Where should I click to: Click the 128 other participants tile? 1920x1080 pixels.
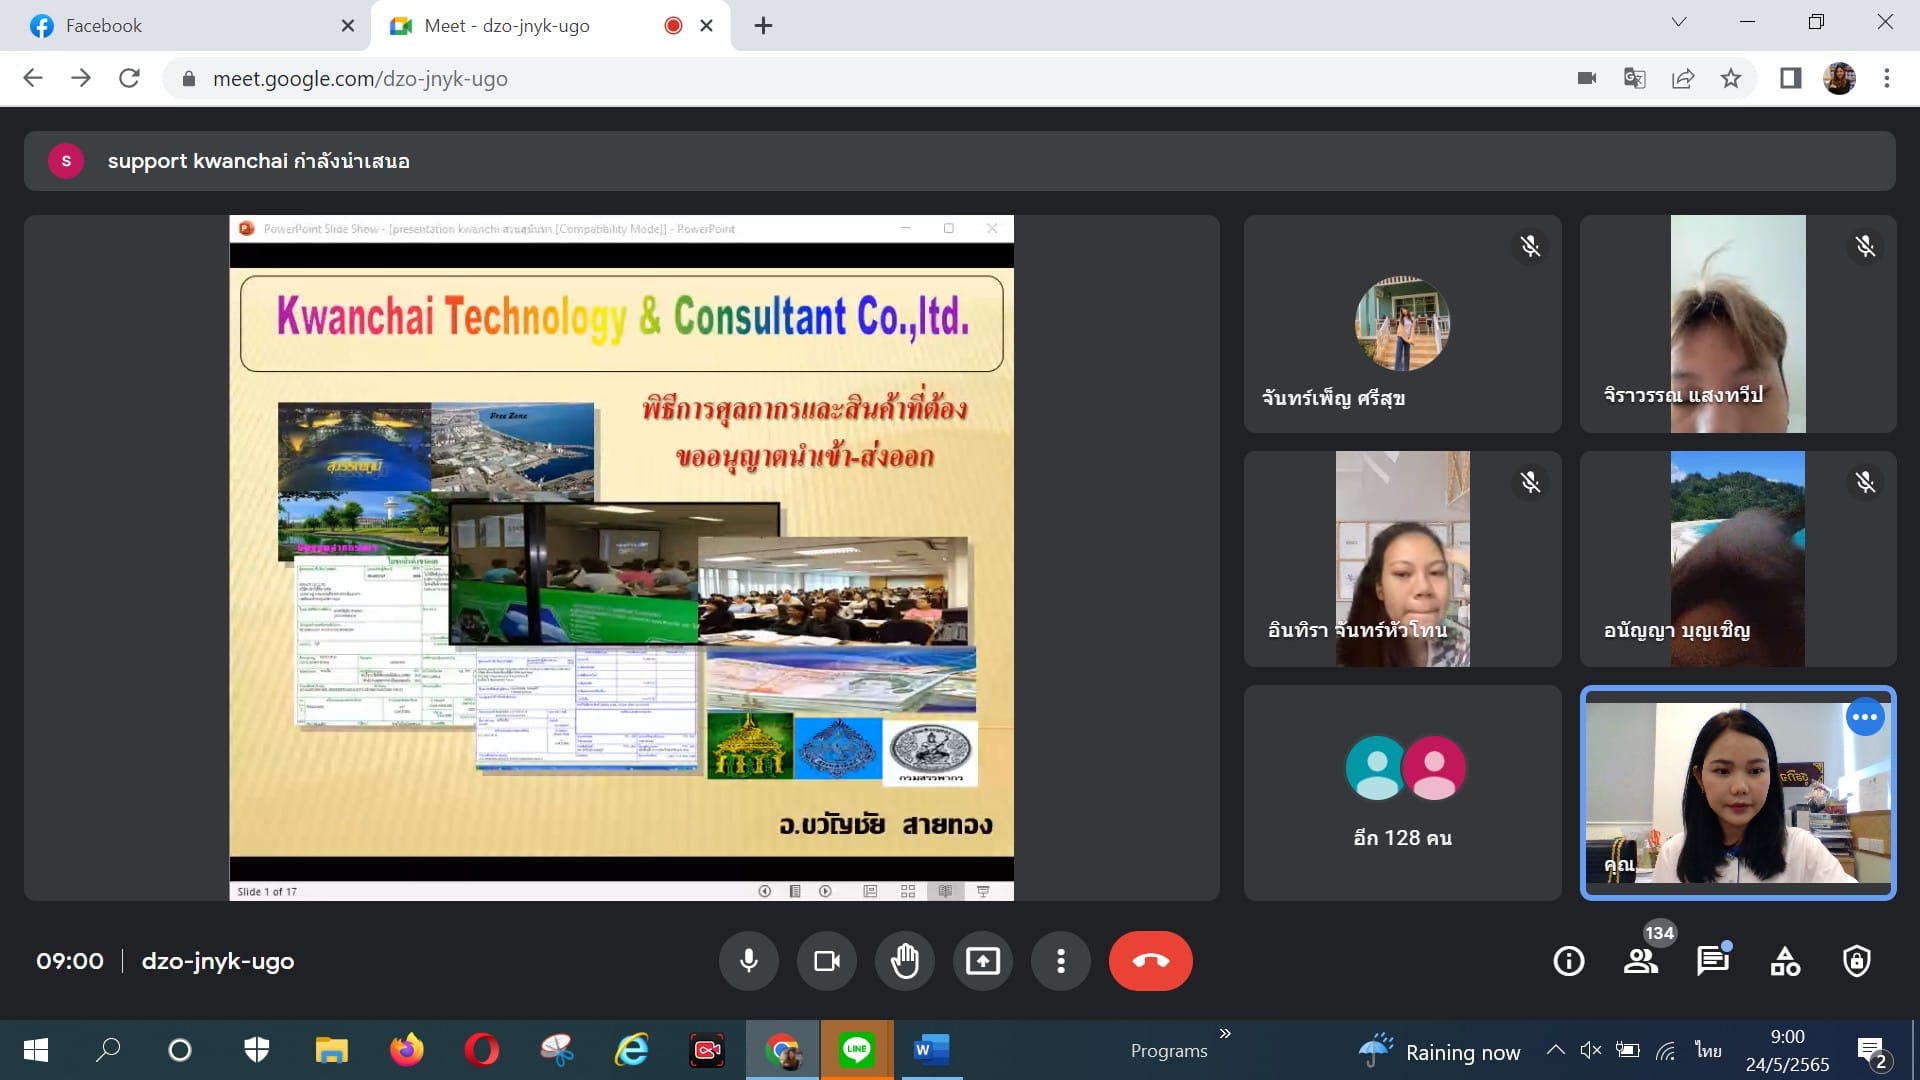click(1402, 792)
